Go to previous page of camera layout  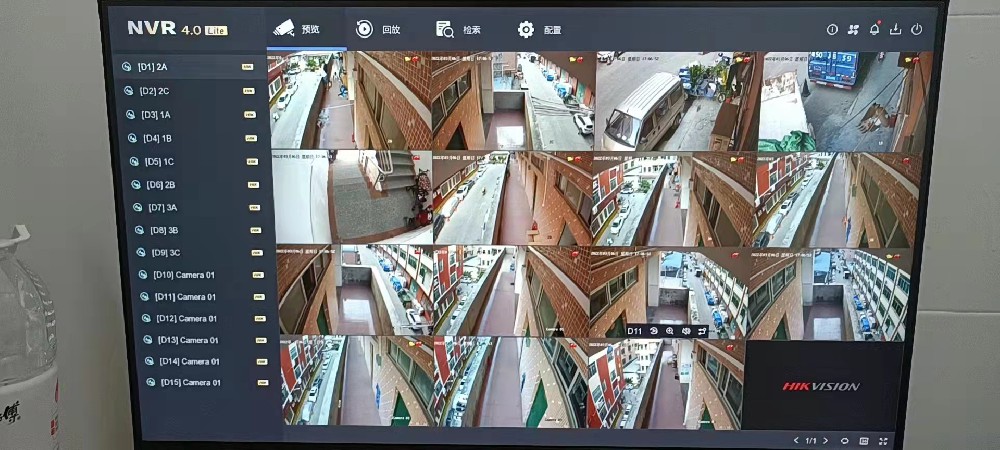796,440
